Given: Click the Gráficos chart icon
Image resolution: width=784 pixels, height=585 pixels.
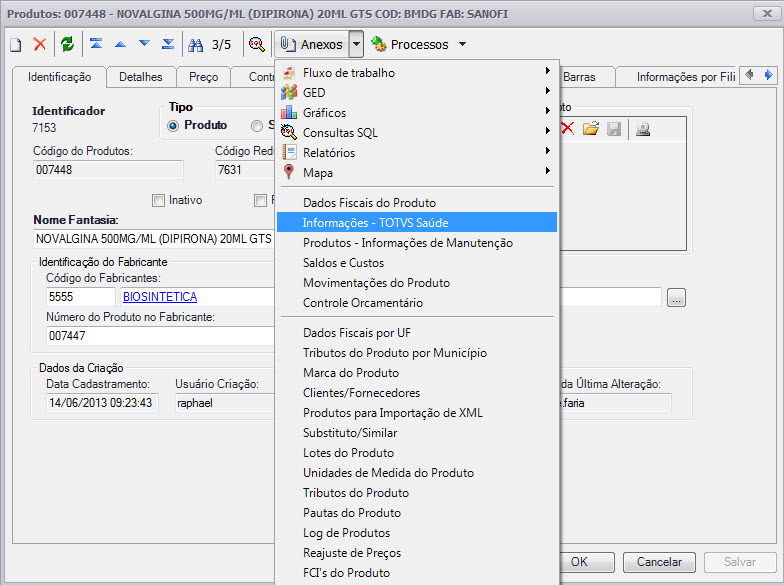Looking at the screenshot, I should [289, 112].
